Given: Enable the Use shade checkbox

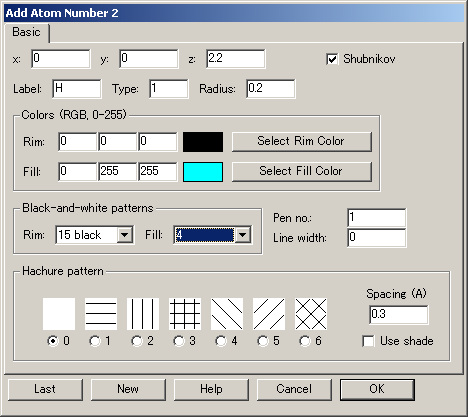Looking at the screenshot, I should click(368, 341).
